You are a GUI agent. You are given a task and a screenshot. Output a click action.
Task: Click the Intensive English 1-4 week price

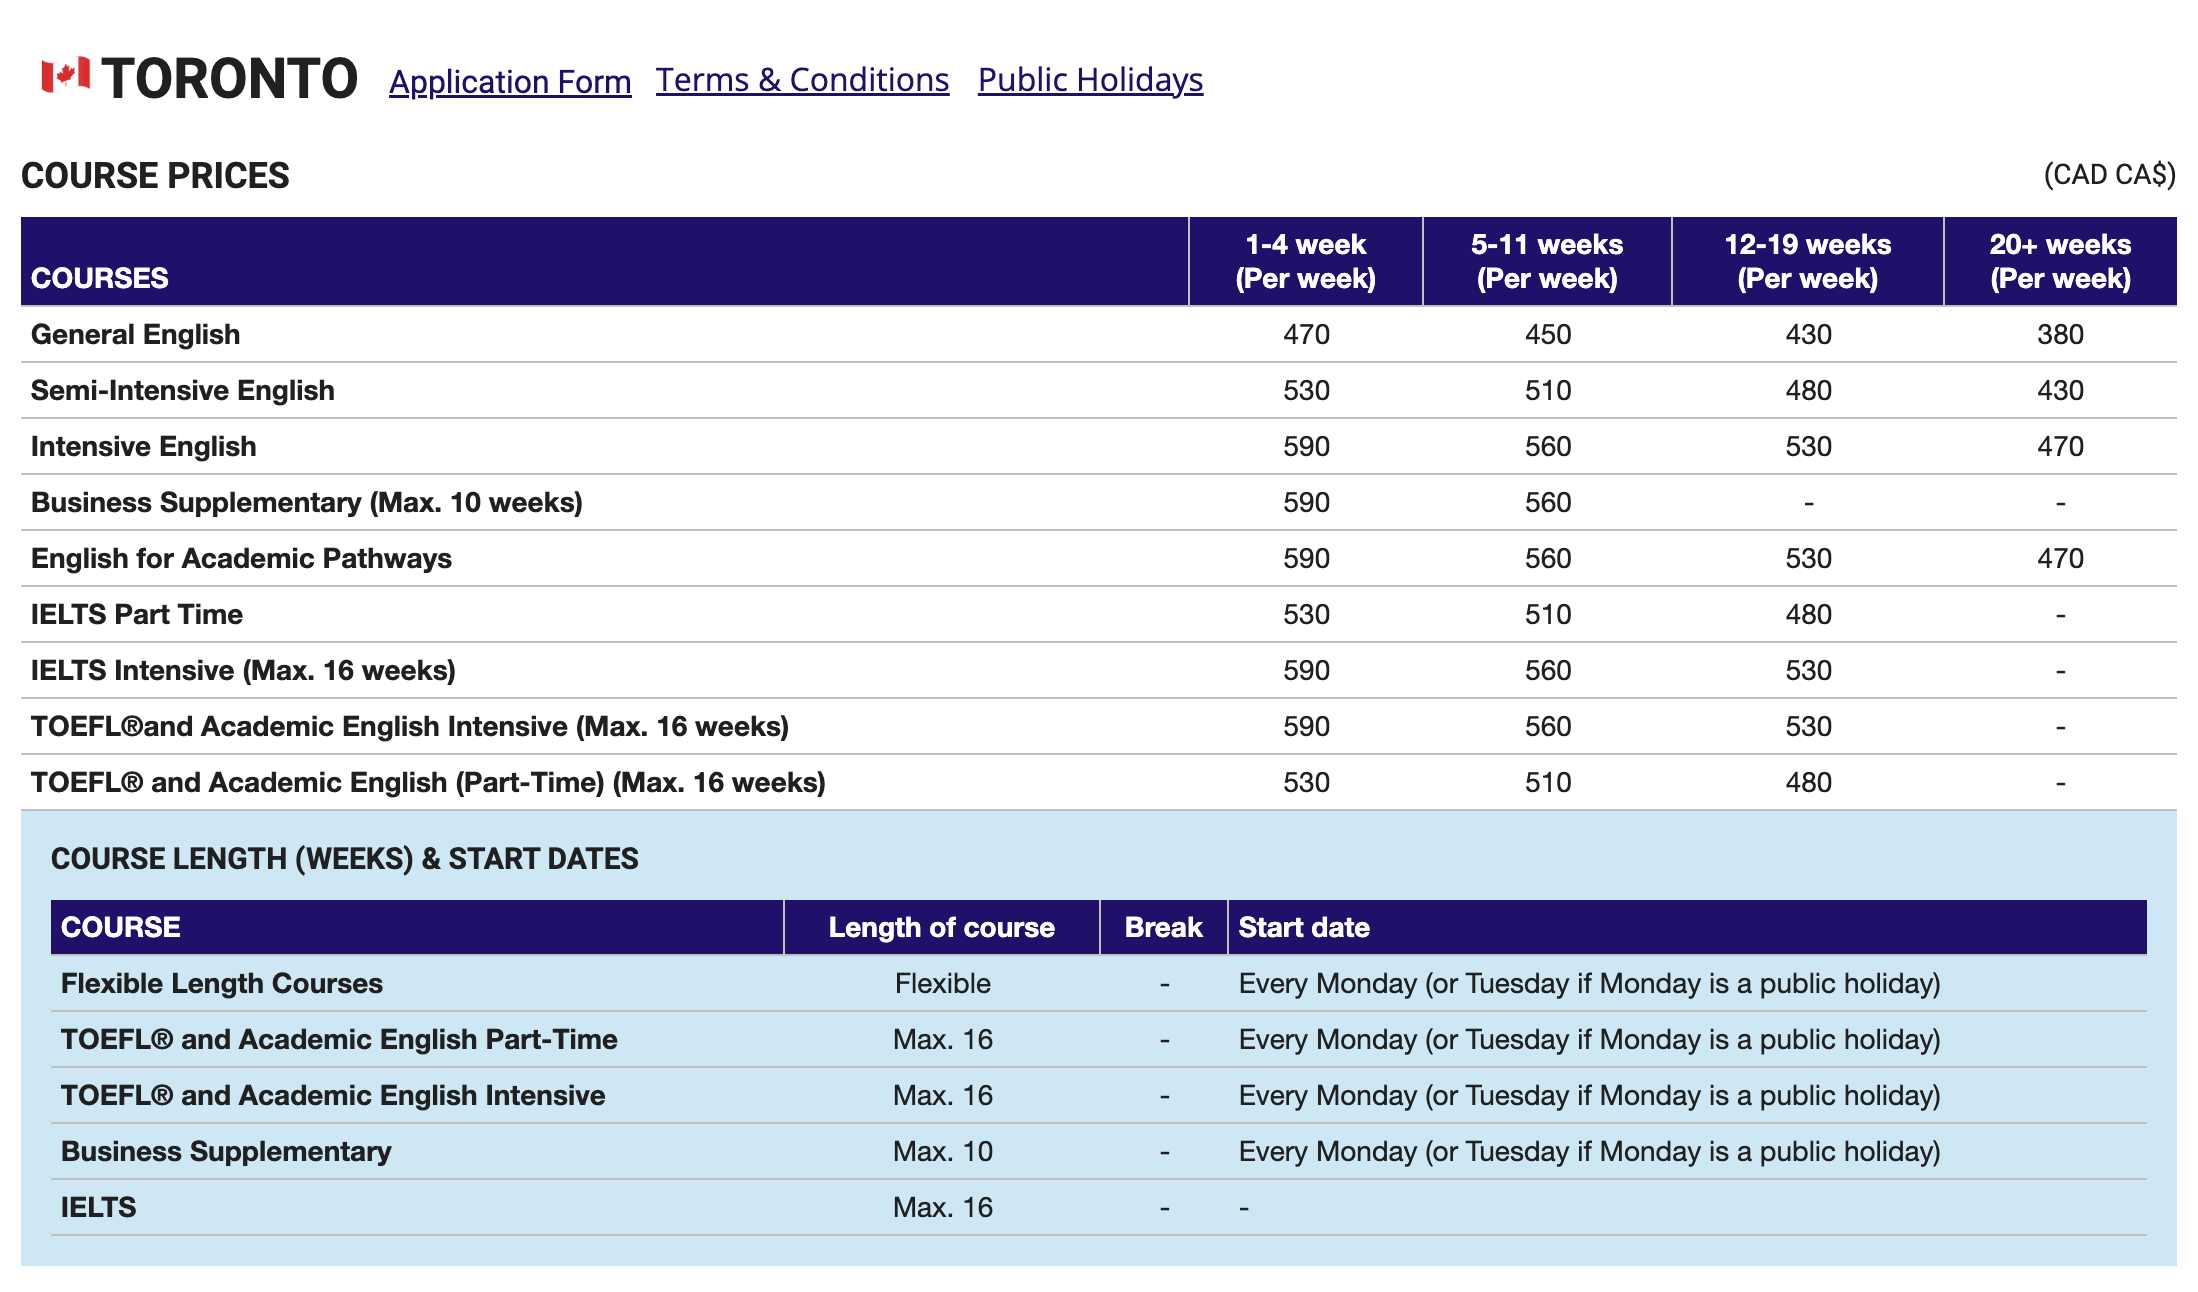tap(1306, 446)
